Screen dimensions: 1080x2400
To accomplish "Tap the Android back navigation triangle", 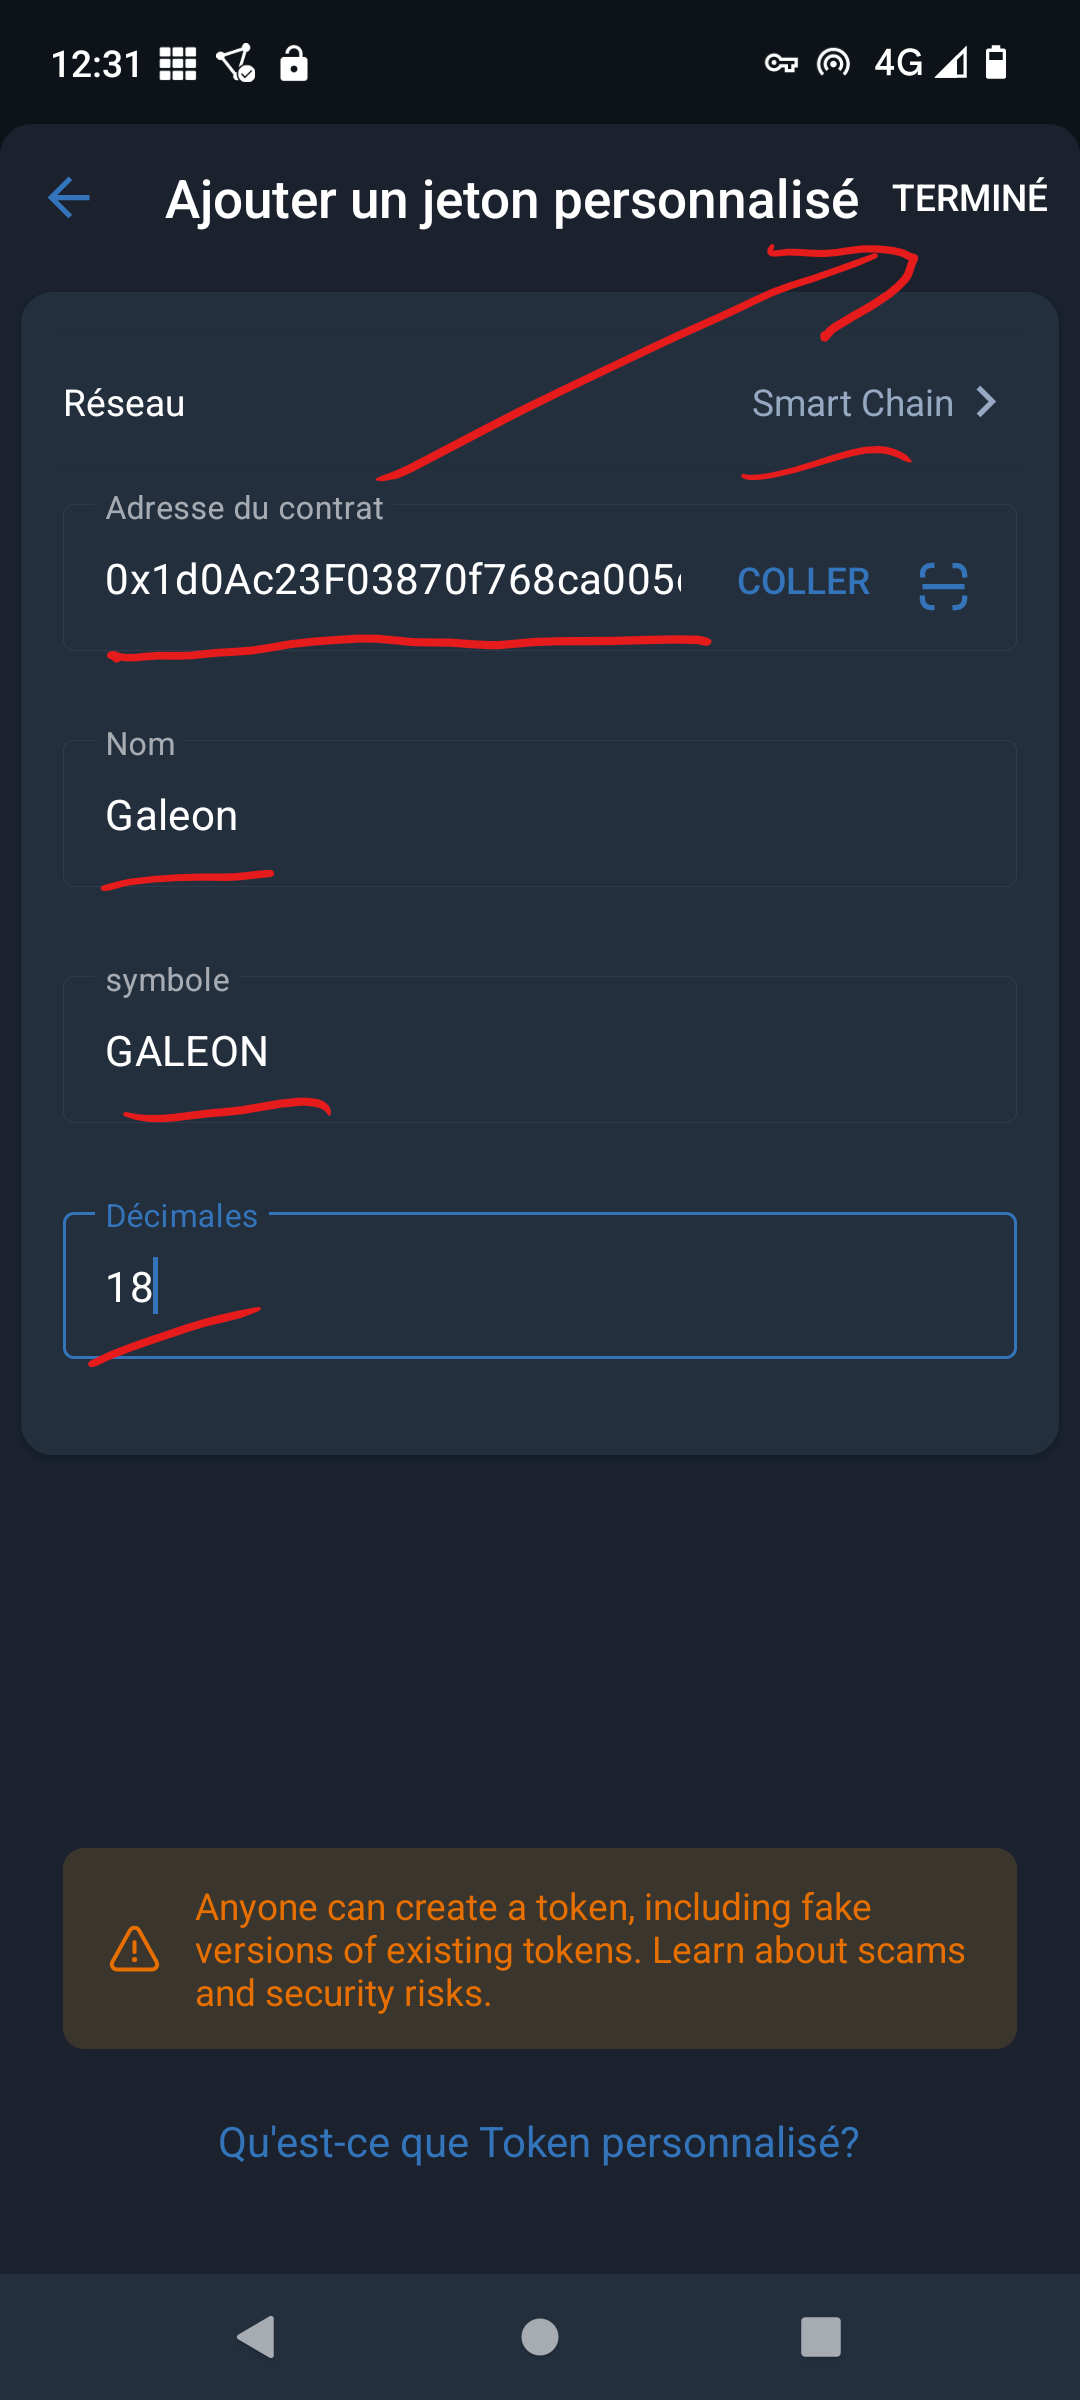I will (257, 2337).
